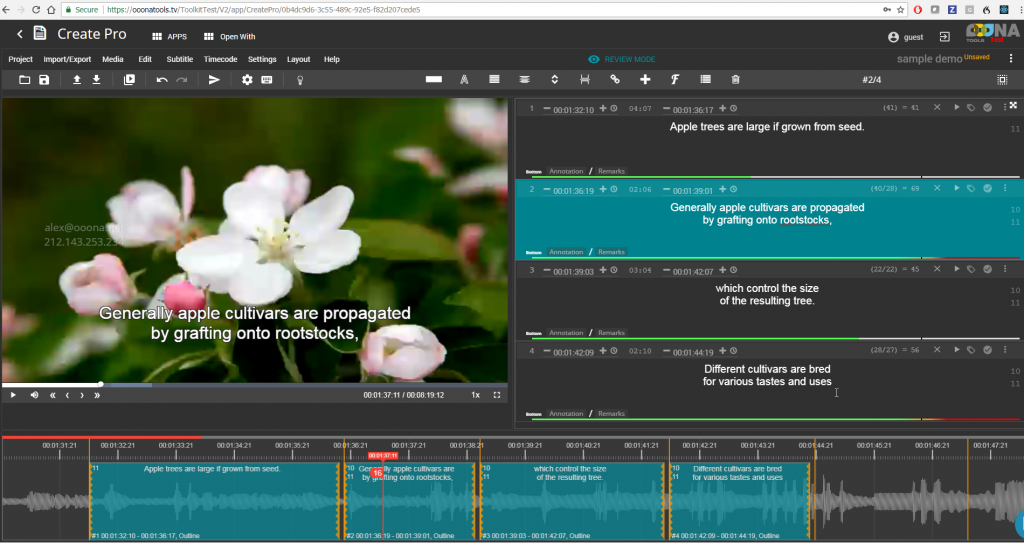Click the undo arrow in toolbar

[x=162, y=80]
